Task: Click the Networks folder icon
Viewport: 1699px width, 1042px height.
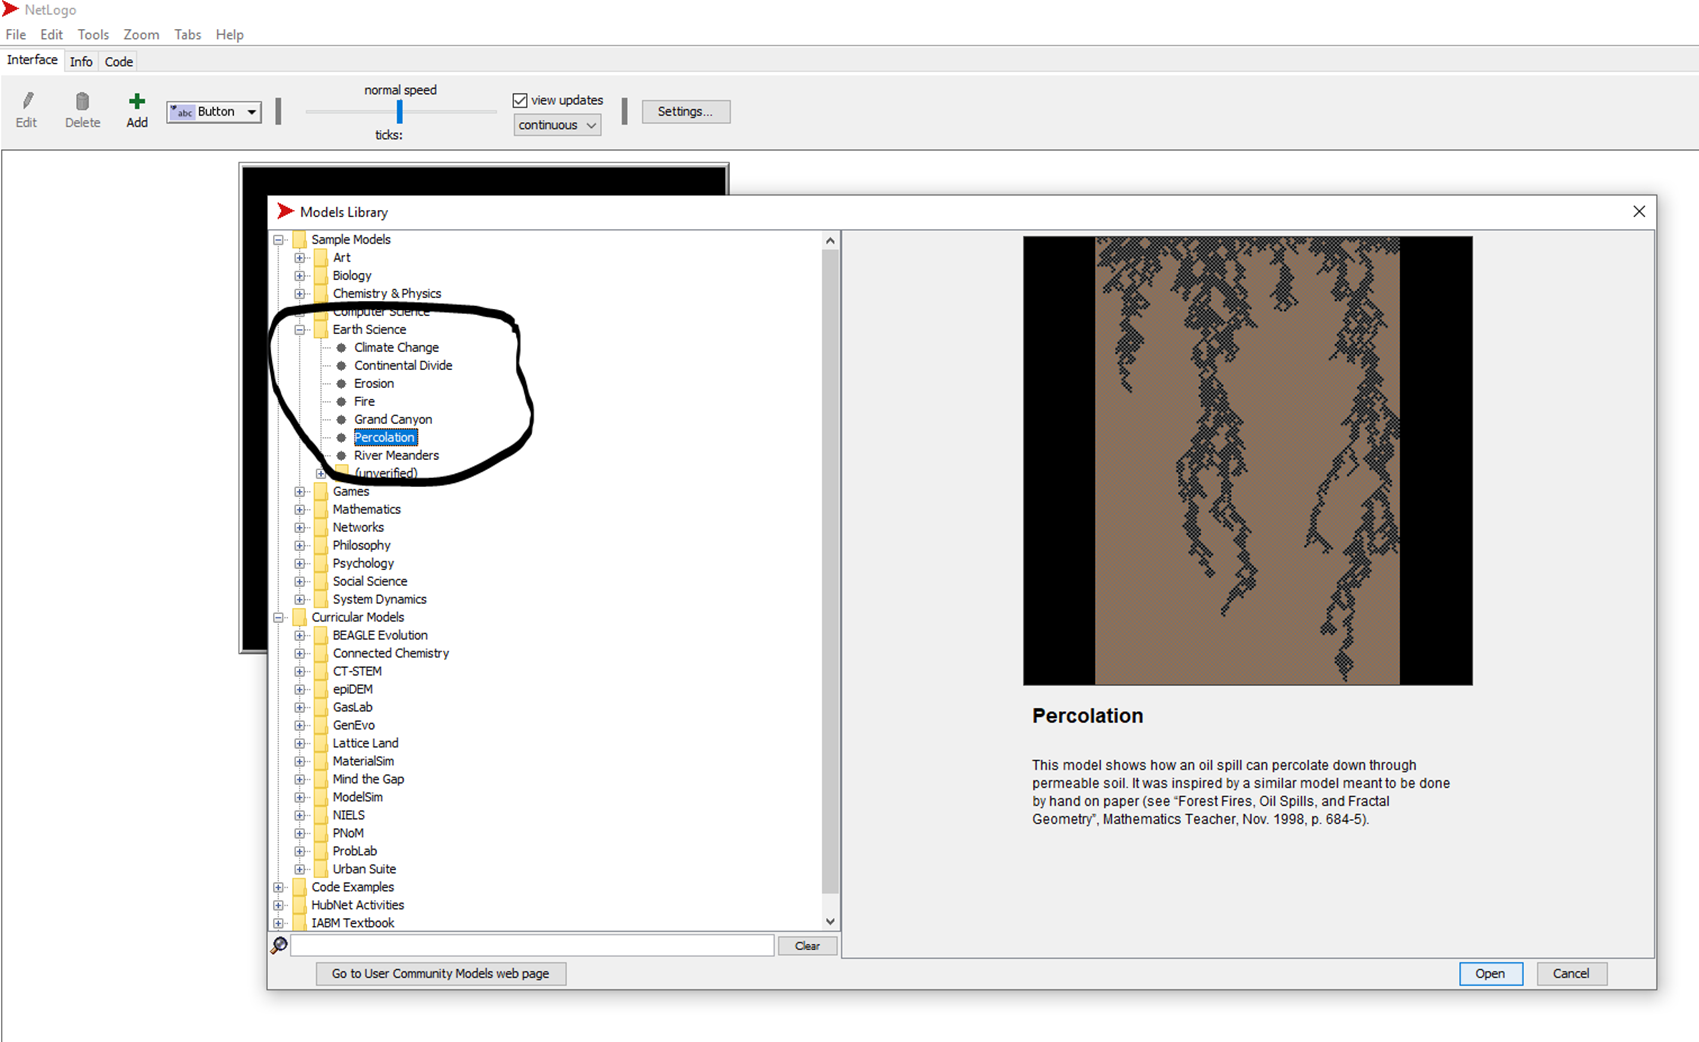Action: click(x=321, y=527)
